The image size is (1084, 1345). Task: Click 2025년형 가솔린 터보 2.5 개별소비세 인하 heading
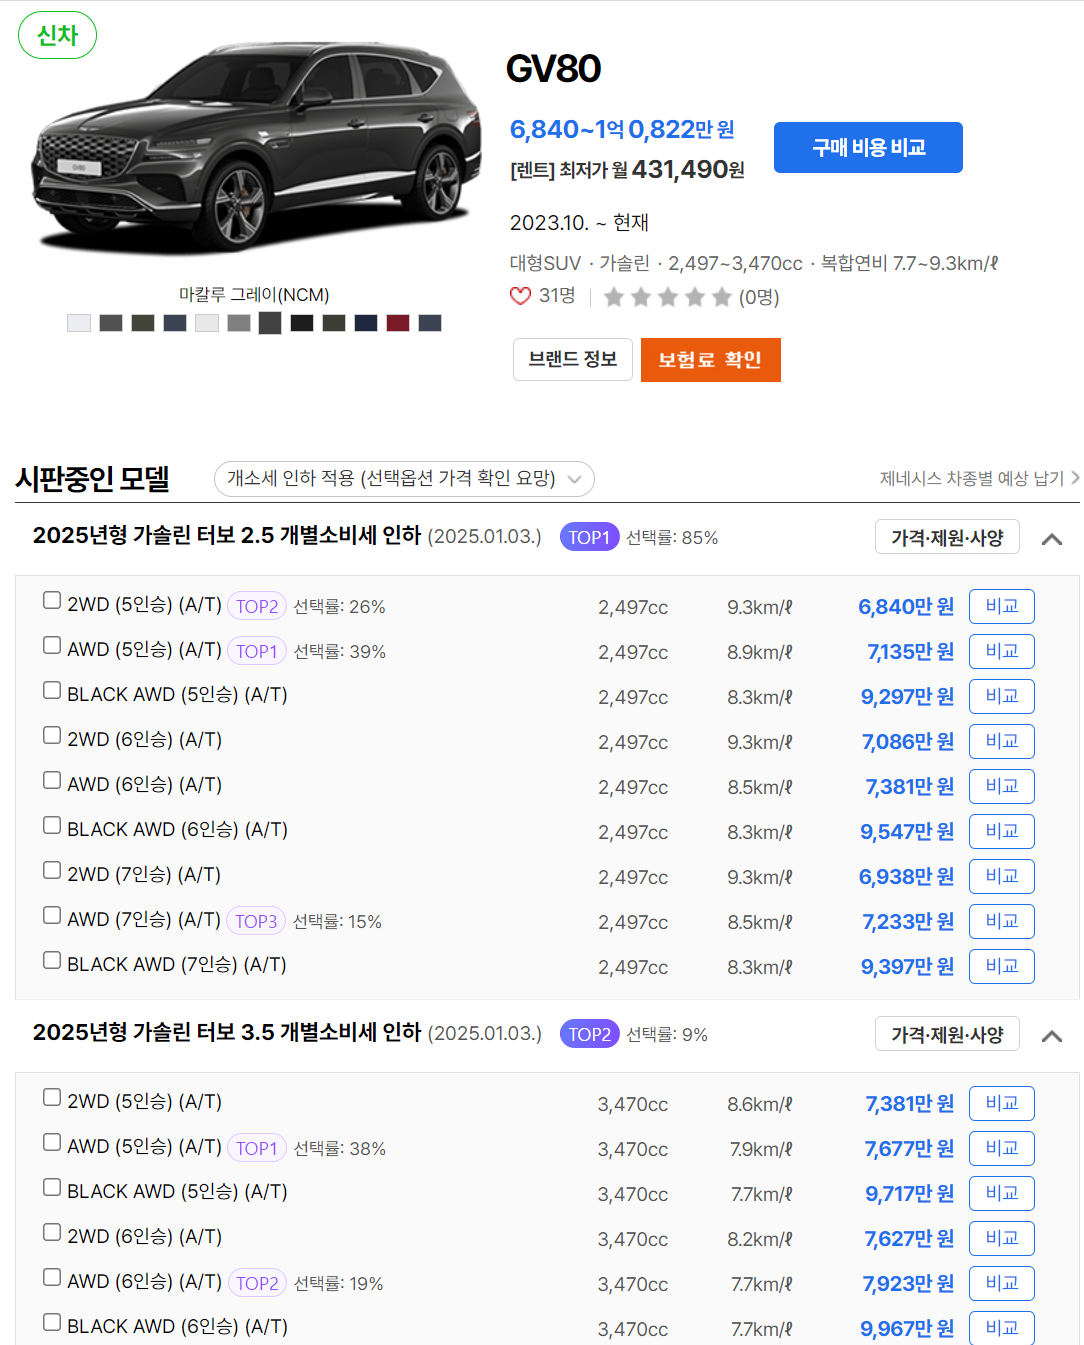point(227,535)
